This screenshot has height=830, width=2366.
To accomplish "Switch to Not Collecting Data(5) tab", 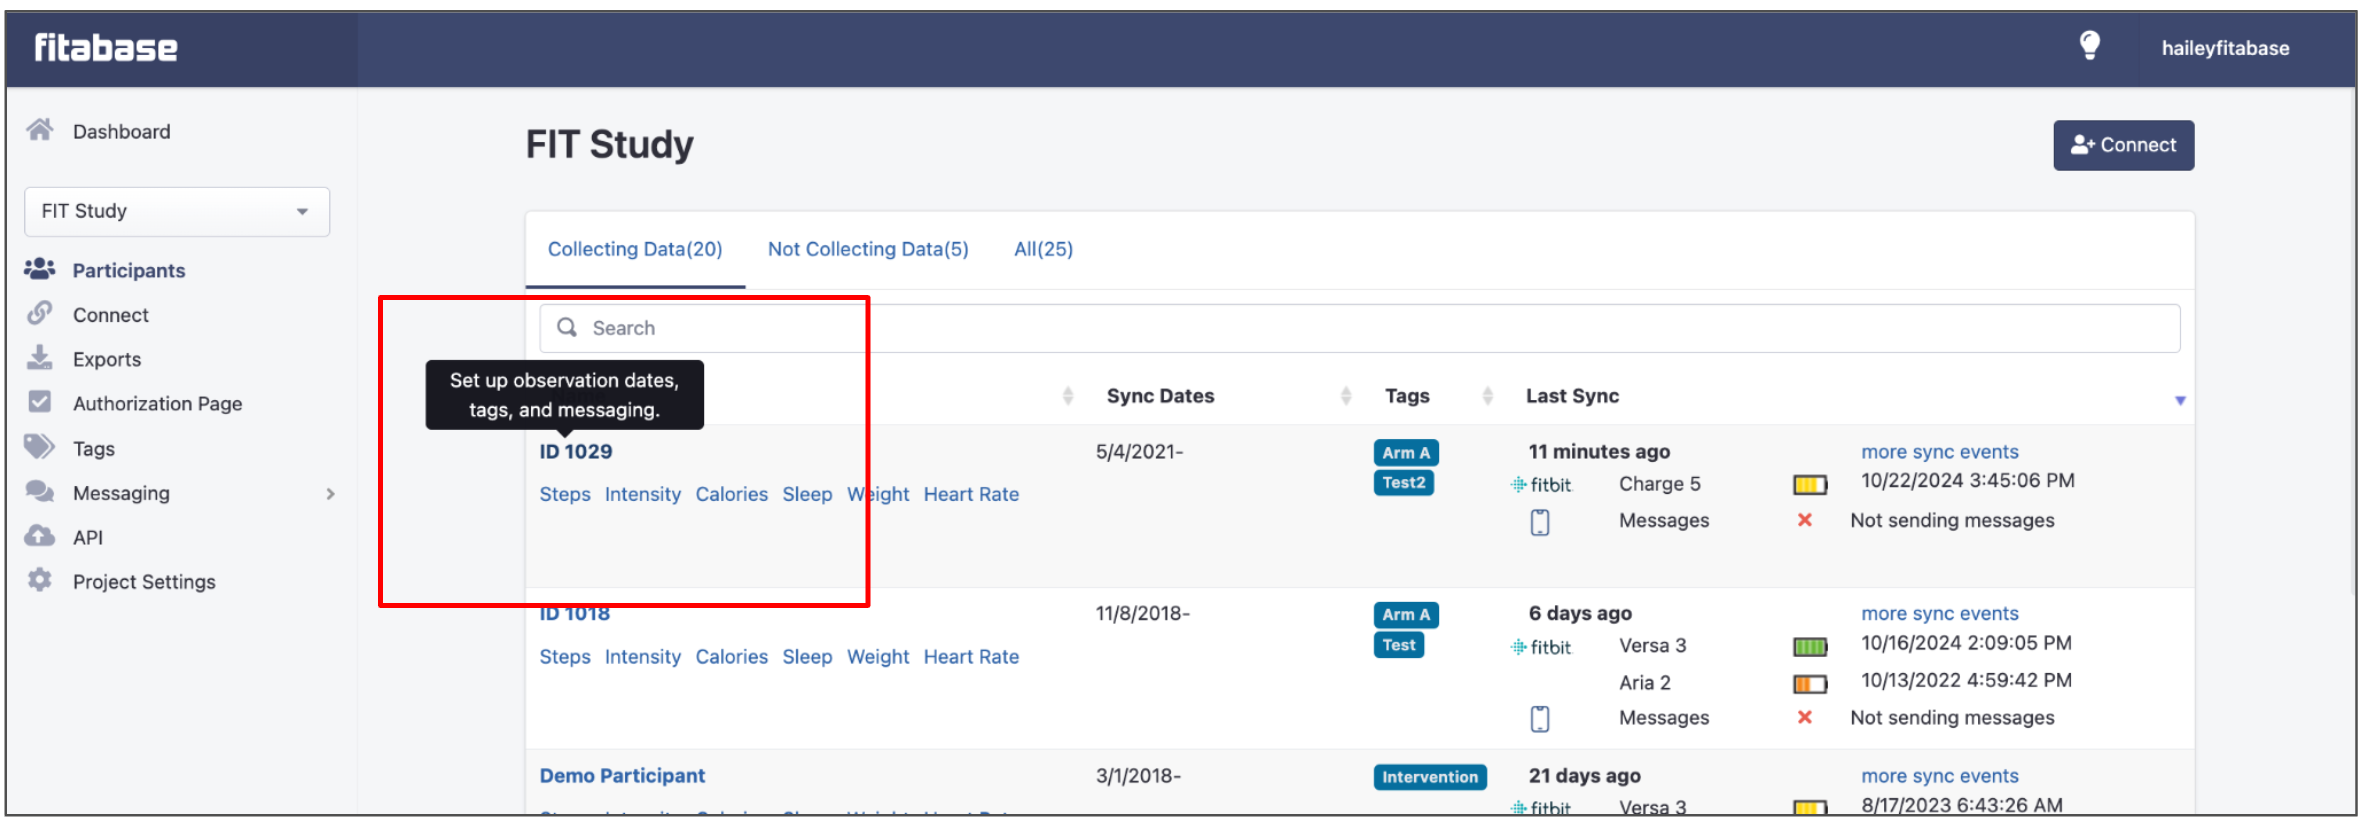I will click(868, 249).
